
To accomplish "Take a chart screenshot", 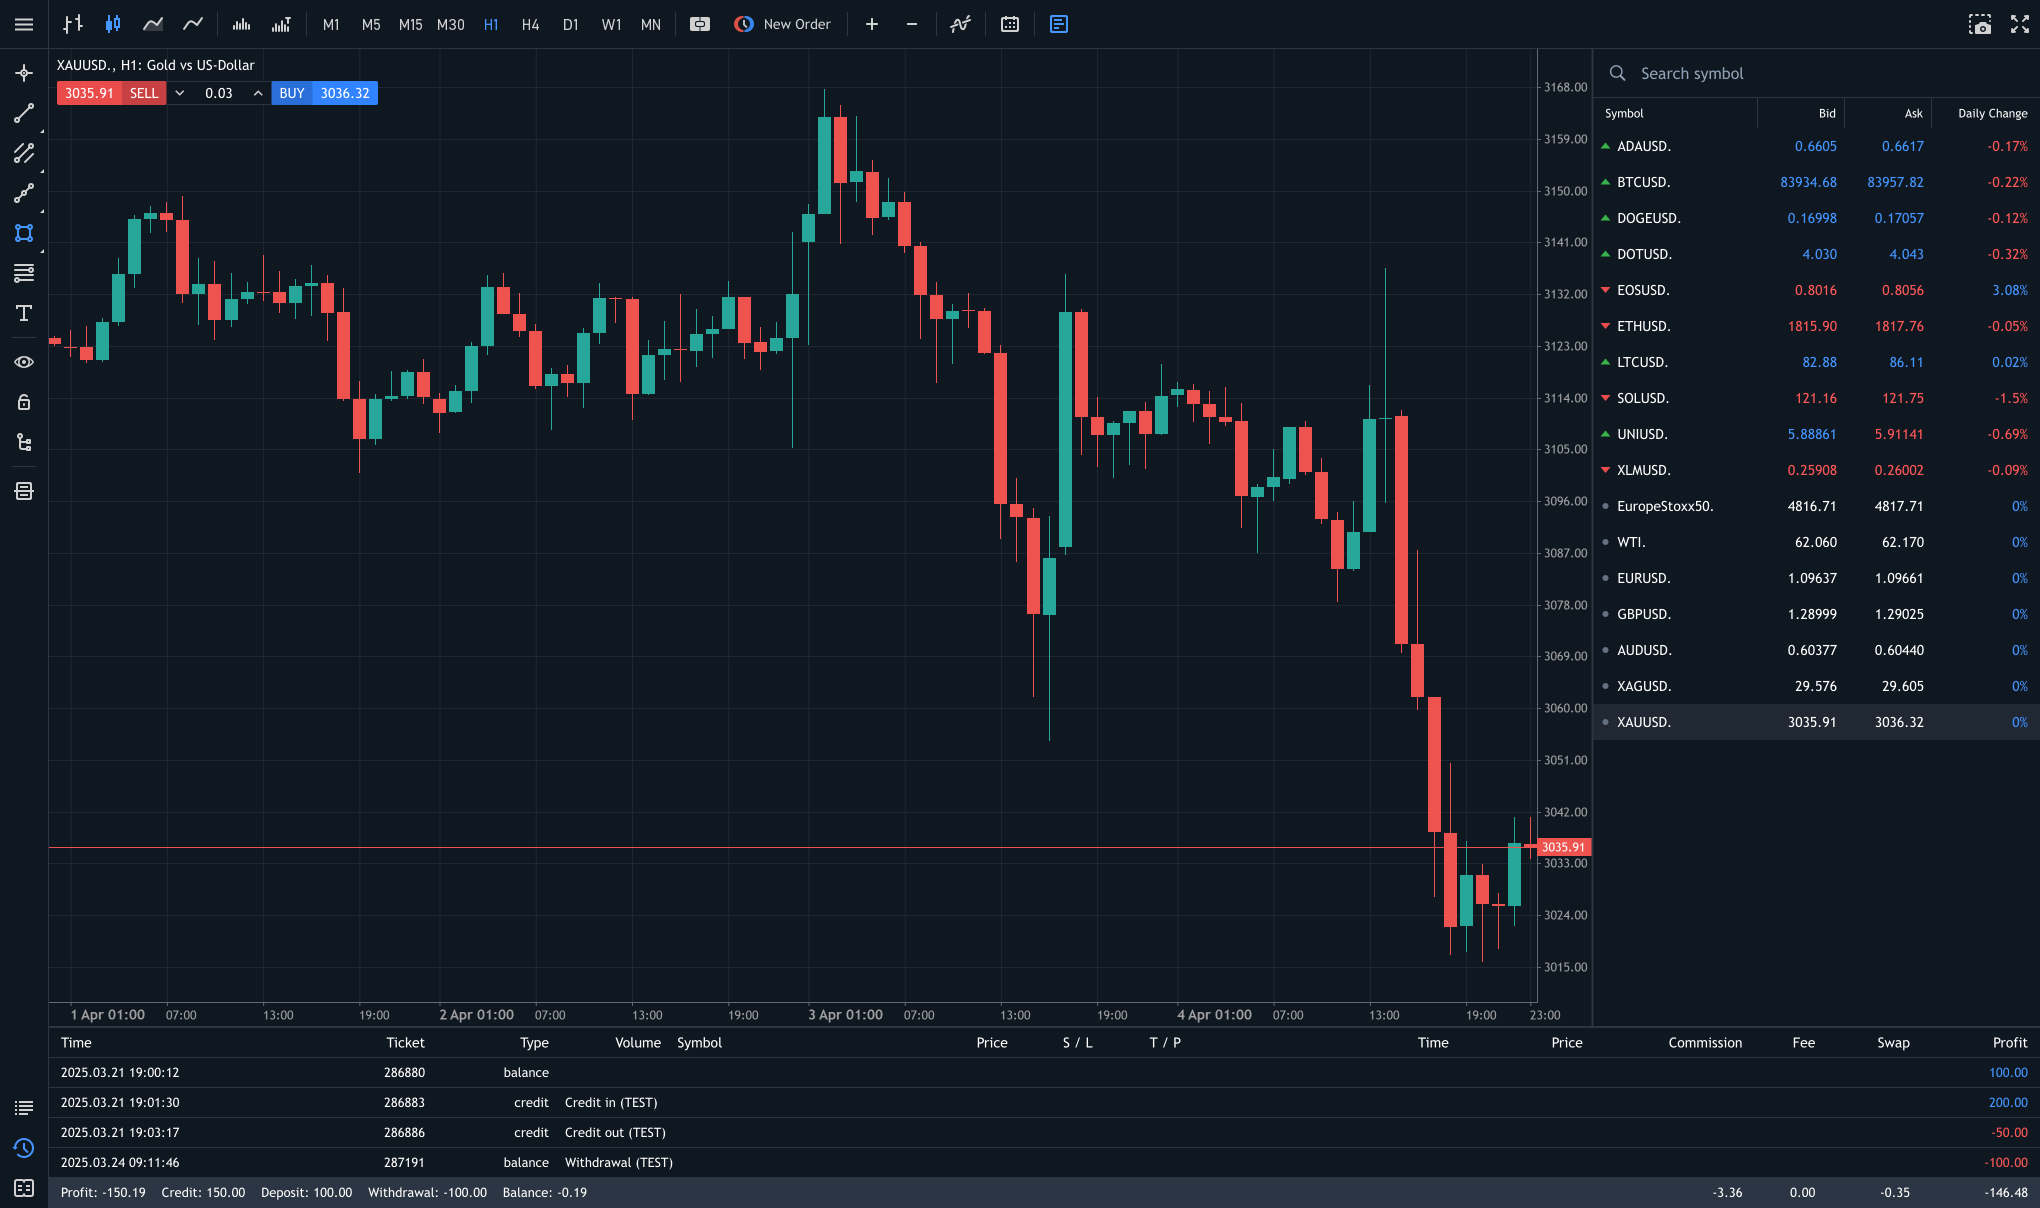I will click(1979, 24).
